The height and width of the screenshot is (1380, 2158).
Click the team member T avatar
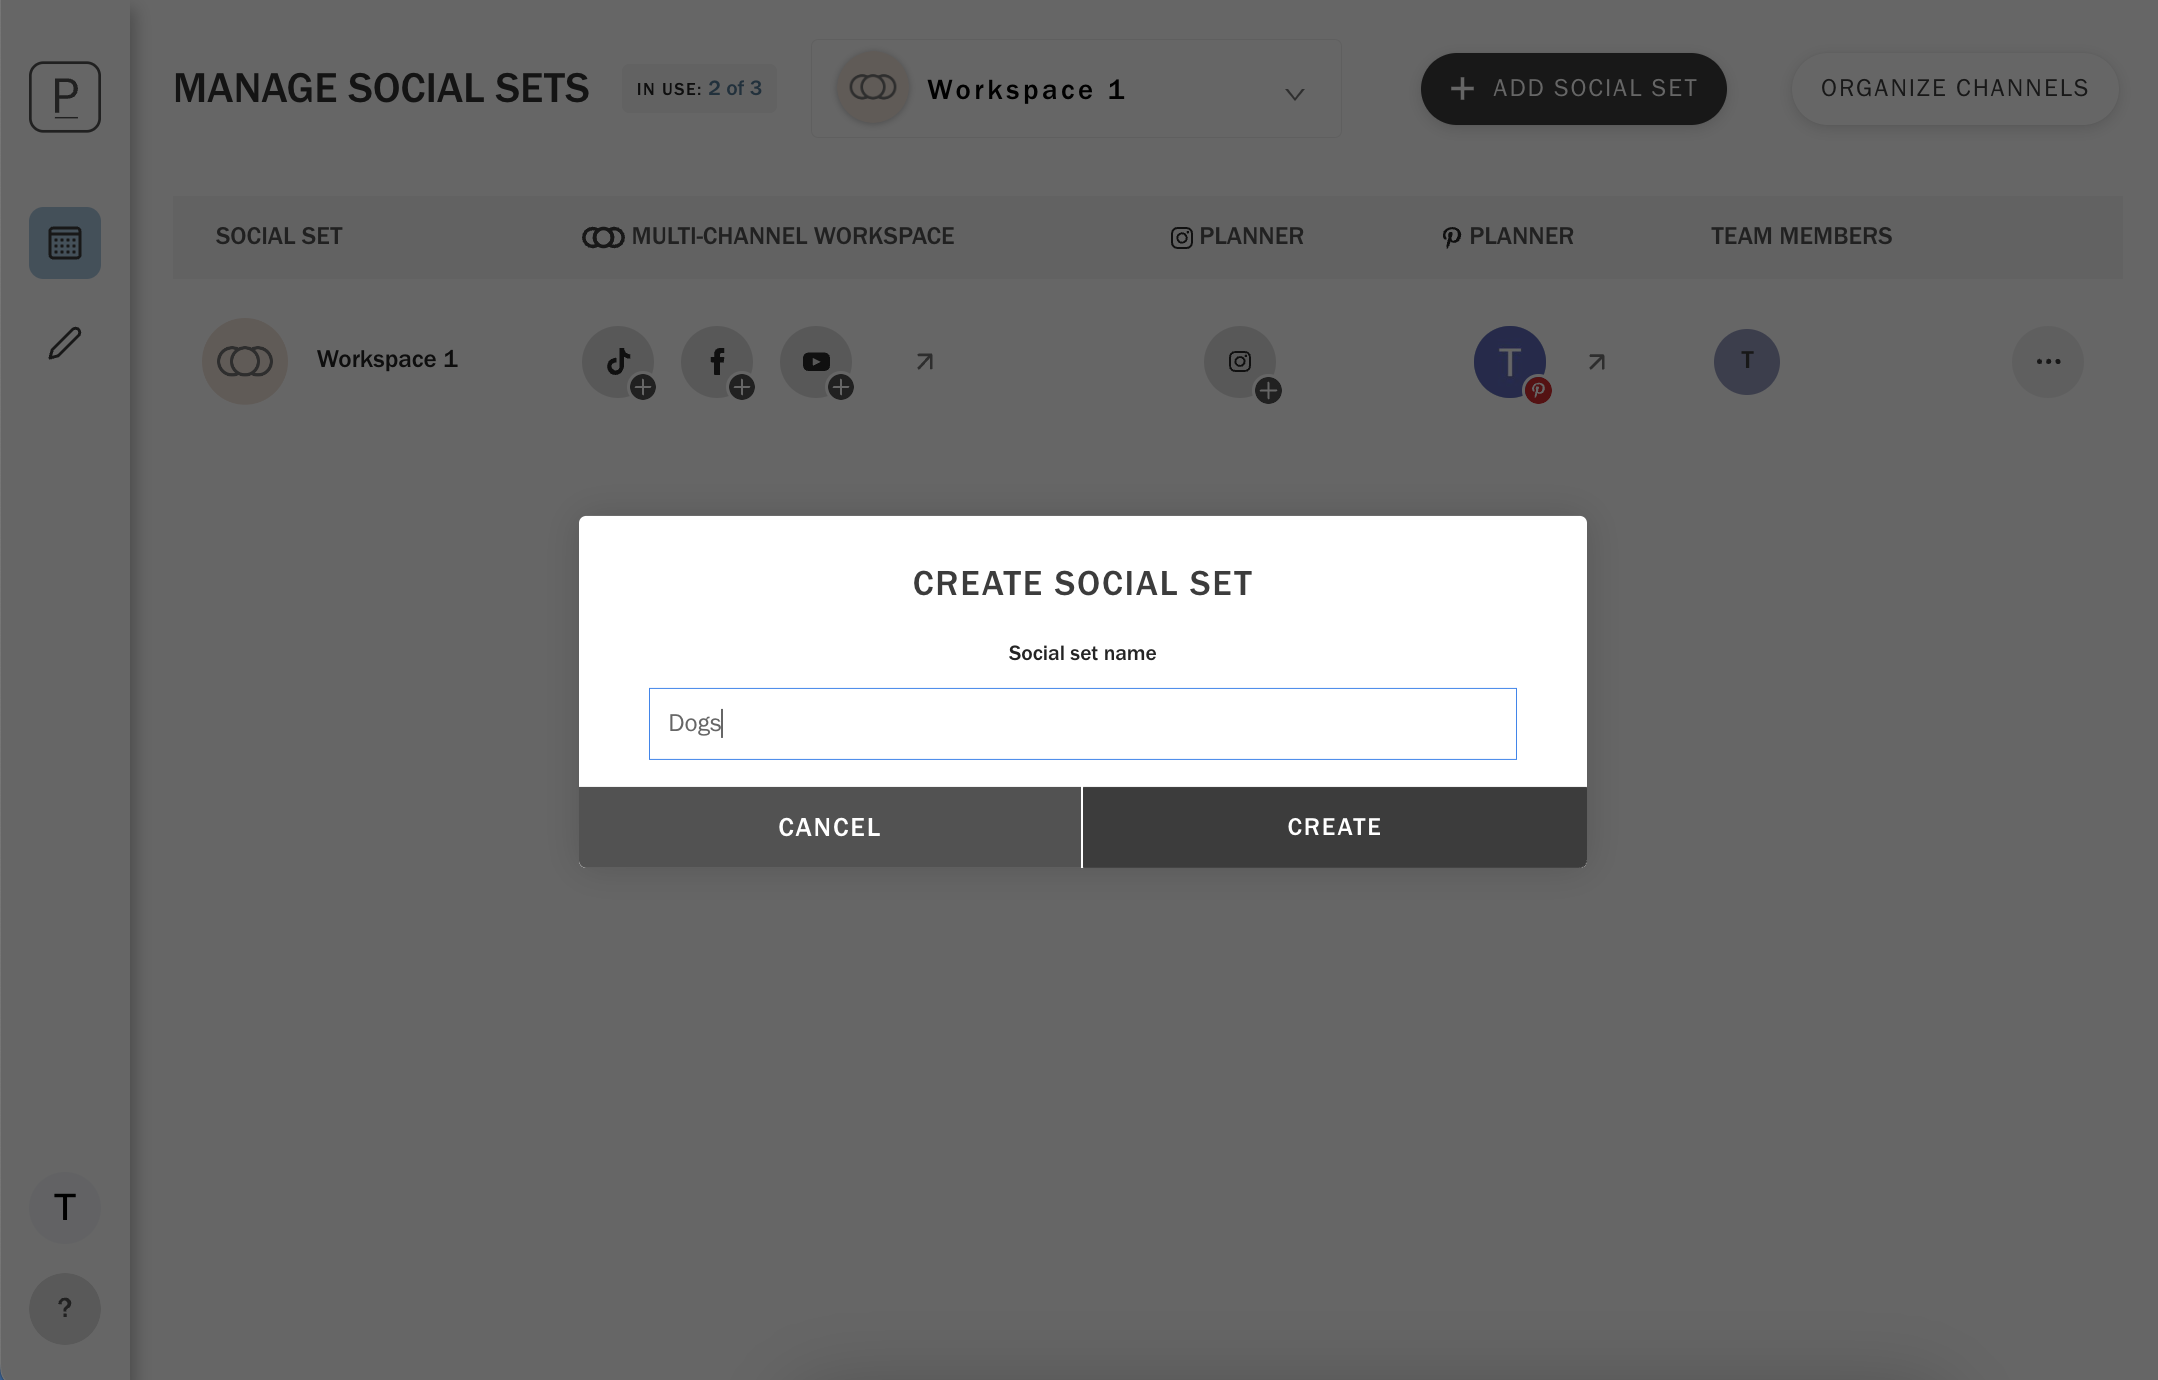[1747, 362]
